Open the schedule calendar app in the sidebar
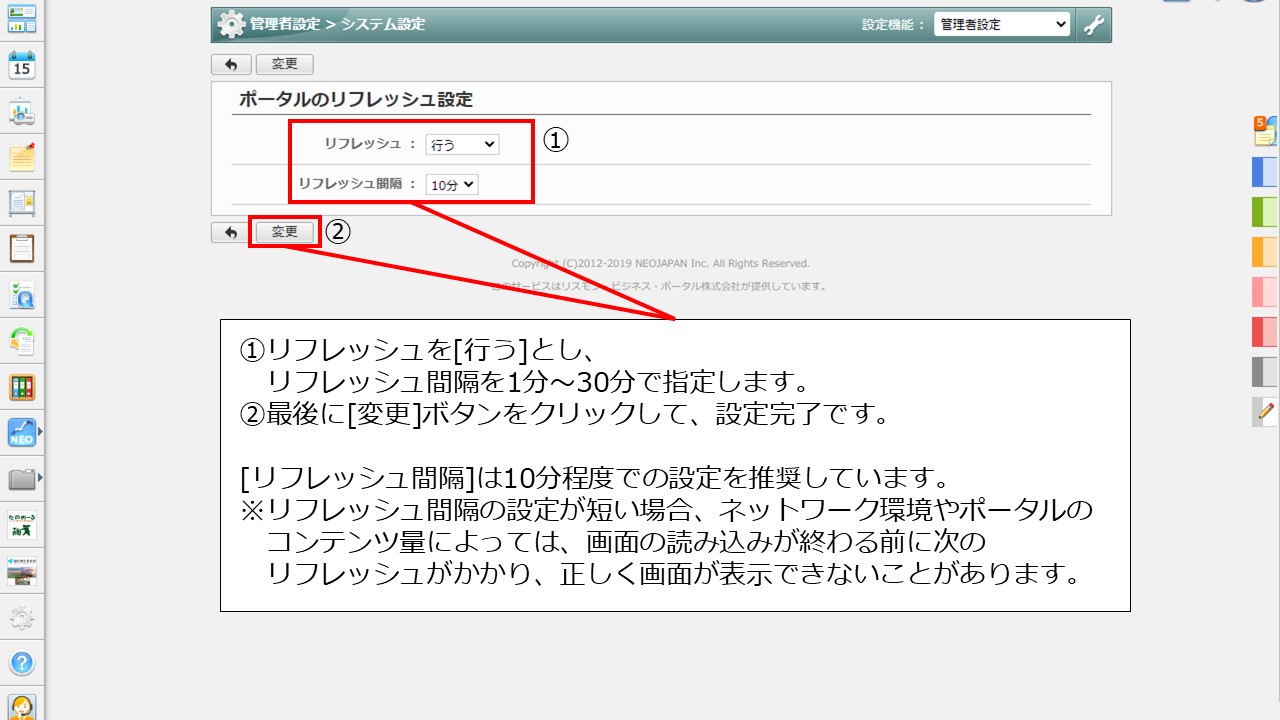The width and height of the screenshot is (1280, 720). (x=22, y=65)
